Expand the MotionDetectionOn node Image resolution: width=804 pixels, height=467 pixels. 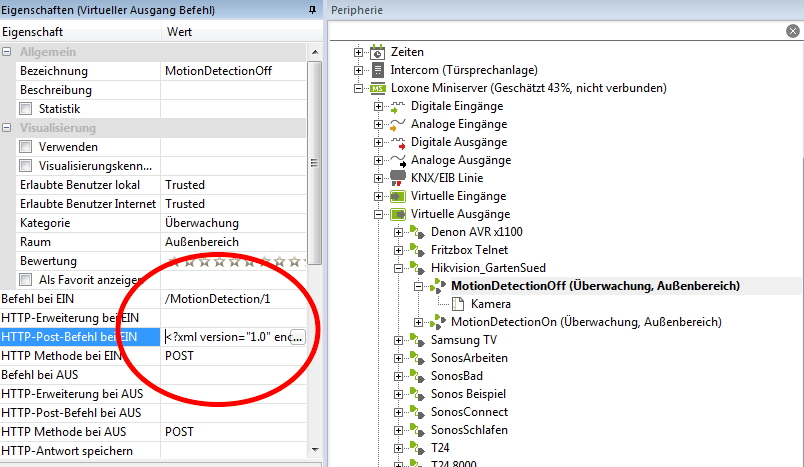coord(418,322)
